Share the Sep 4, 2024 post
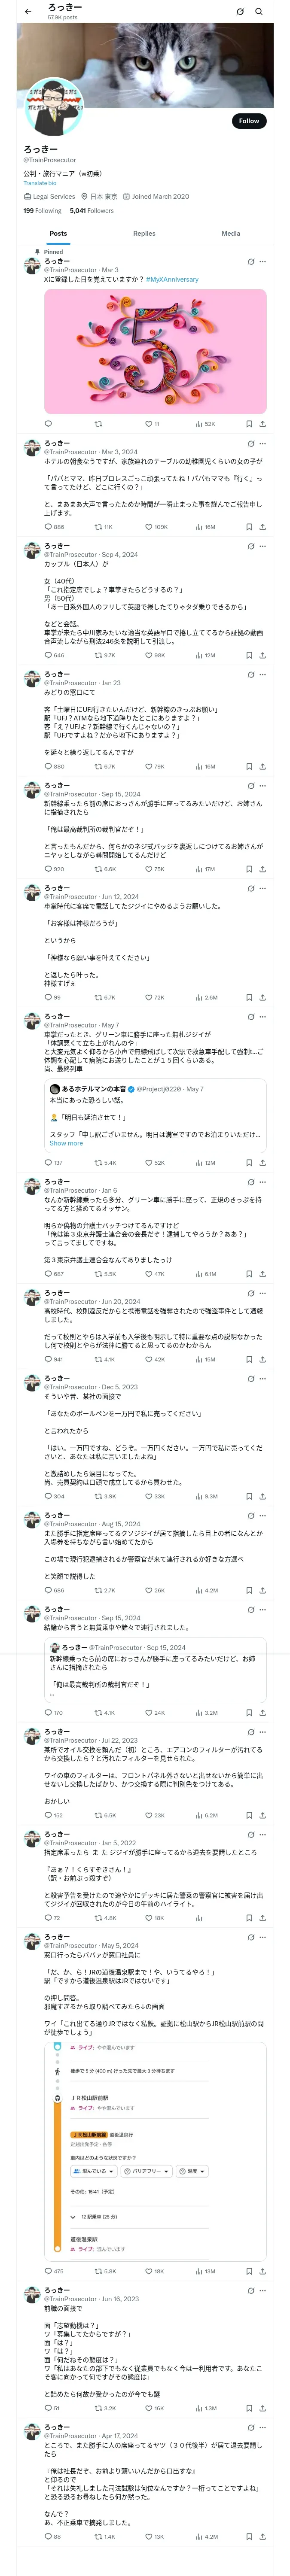Viewport: 290px width, 2576px height. point(262,655)
